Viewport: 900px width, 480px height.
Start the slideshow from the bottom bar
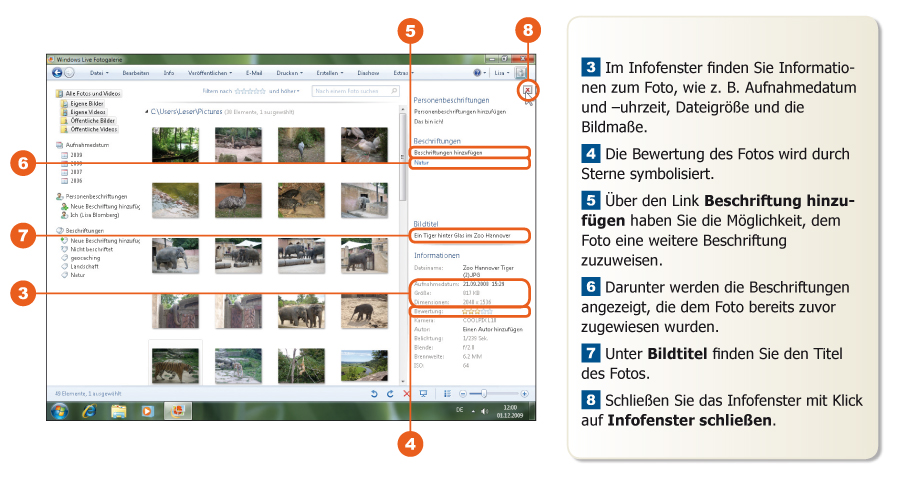point(424,394)
